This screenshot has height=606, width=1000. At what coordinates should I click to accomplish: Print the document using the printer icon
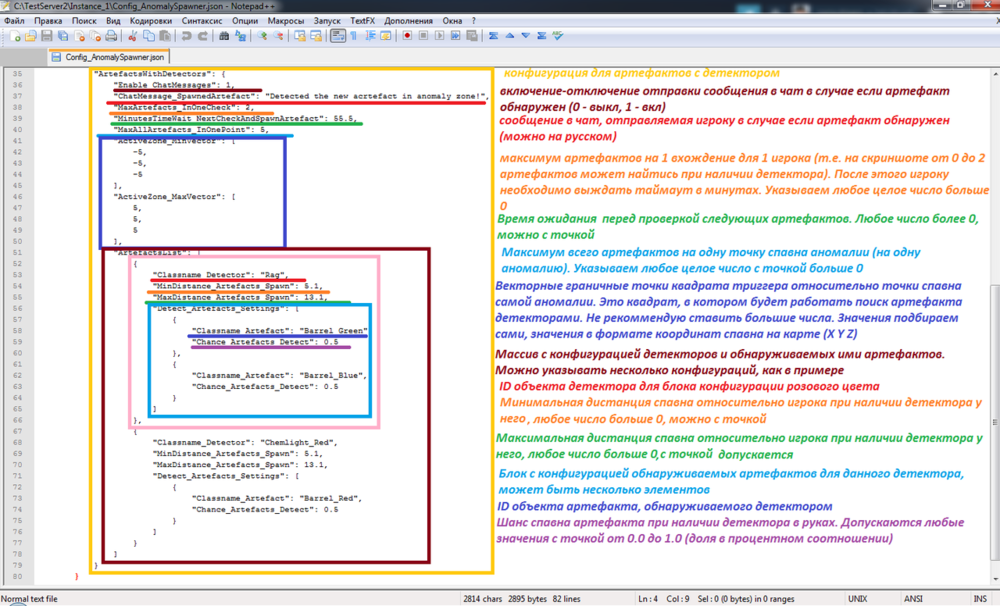(112, 36)
